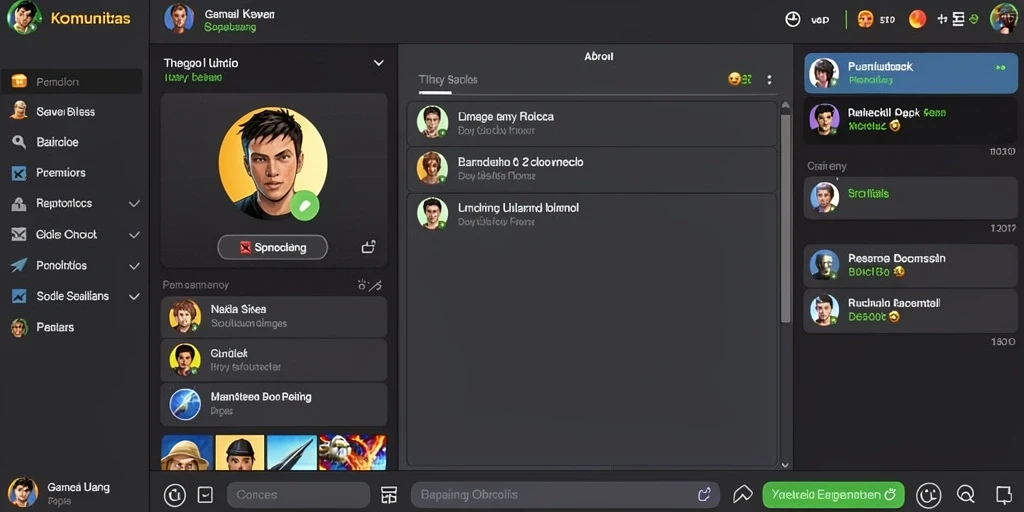1024x512 pixels.
Task: Expand the Sodle Seallians section chevron
Action: click(x=134, y=296)
